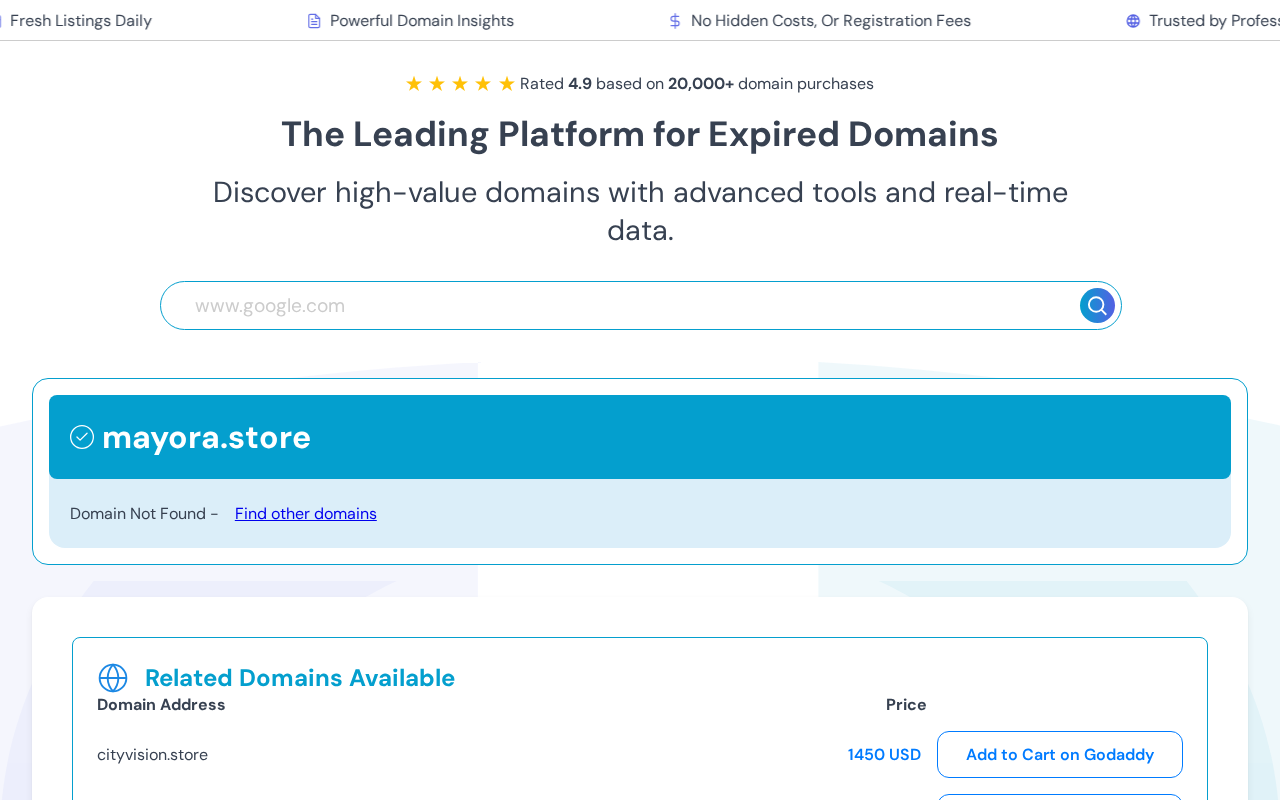Click the checkmark icon beside mayora.store
This screenshot has width=1280, height=800.
(x=82, y=437)
